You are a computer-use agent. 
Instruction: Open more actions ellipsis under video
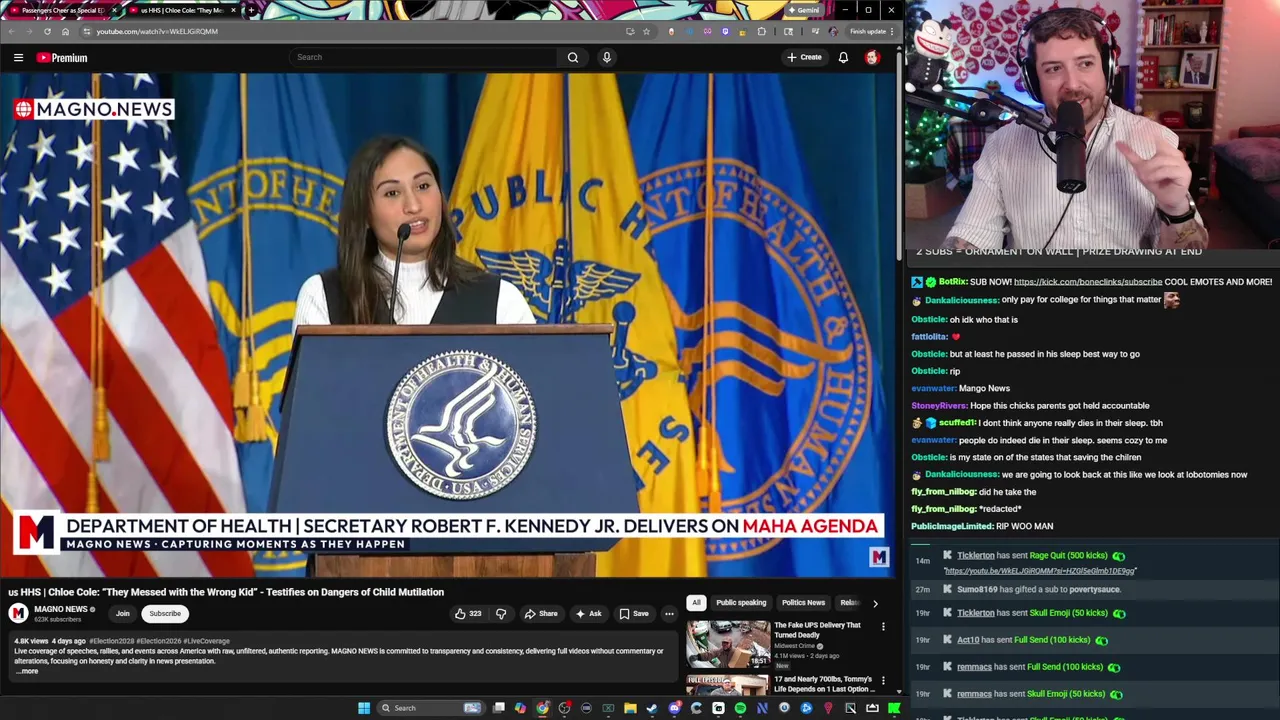coord(669,613)
